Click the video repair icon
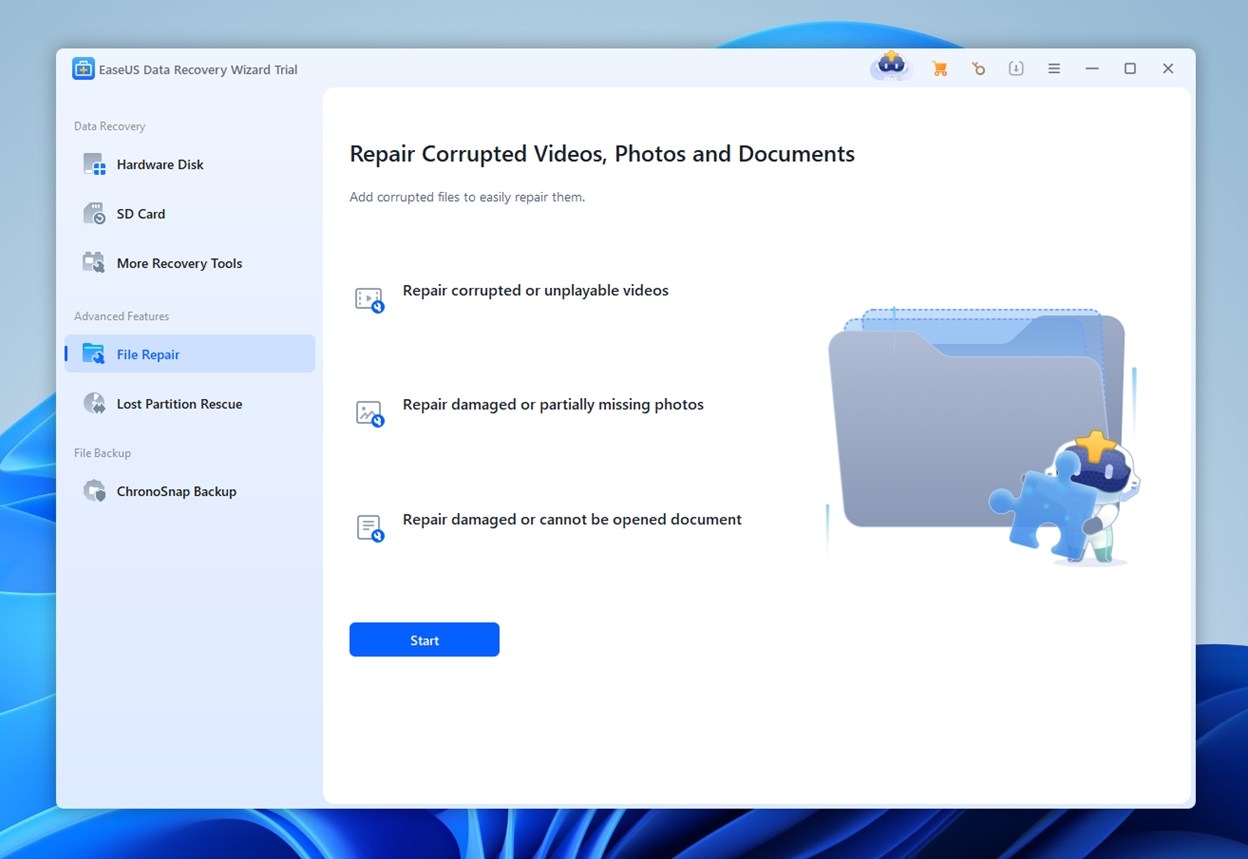The height and width of the screenshot is (859, 1248). [370, 300]
